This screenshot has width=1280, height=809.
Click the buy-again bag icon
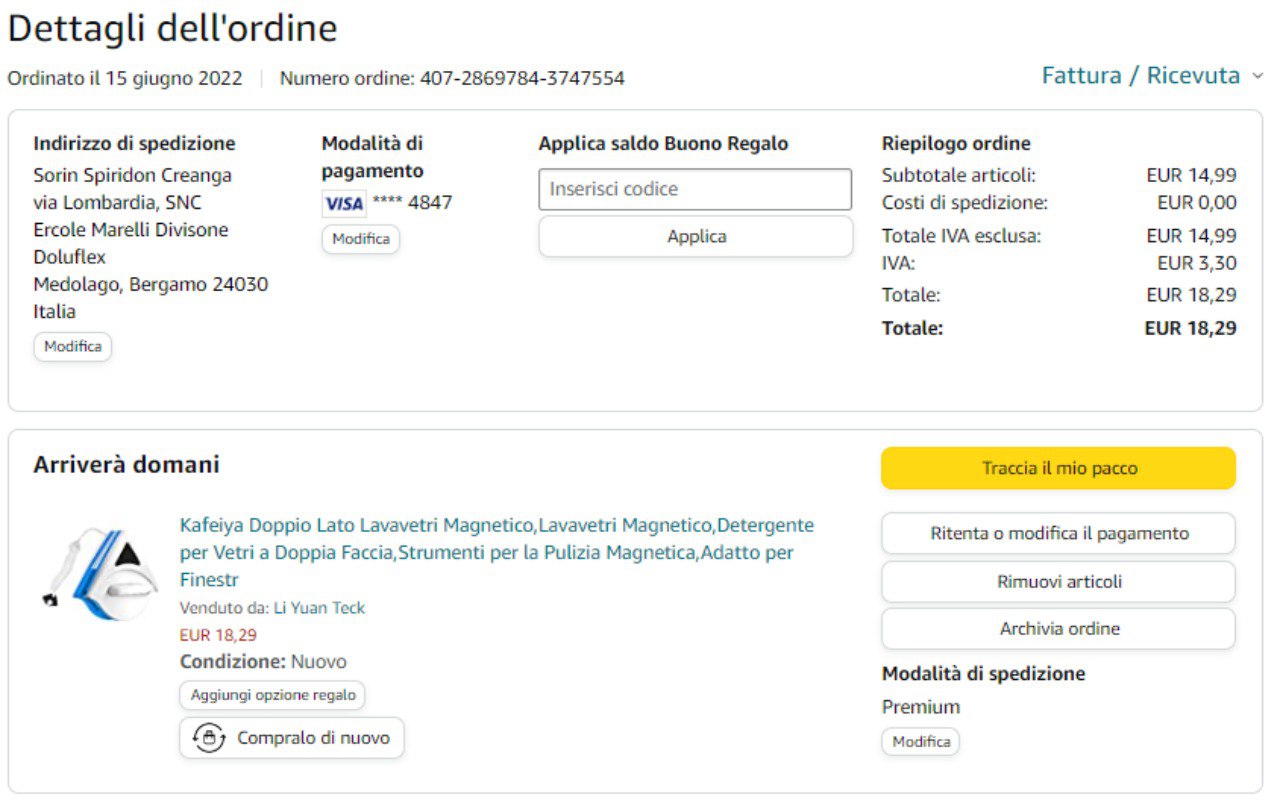pos(208,739)
